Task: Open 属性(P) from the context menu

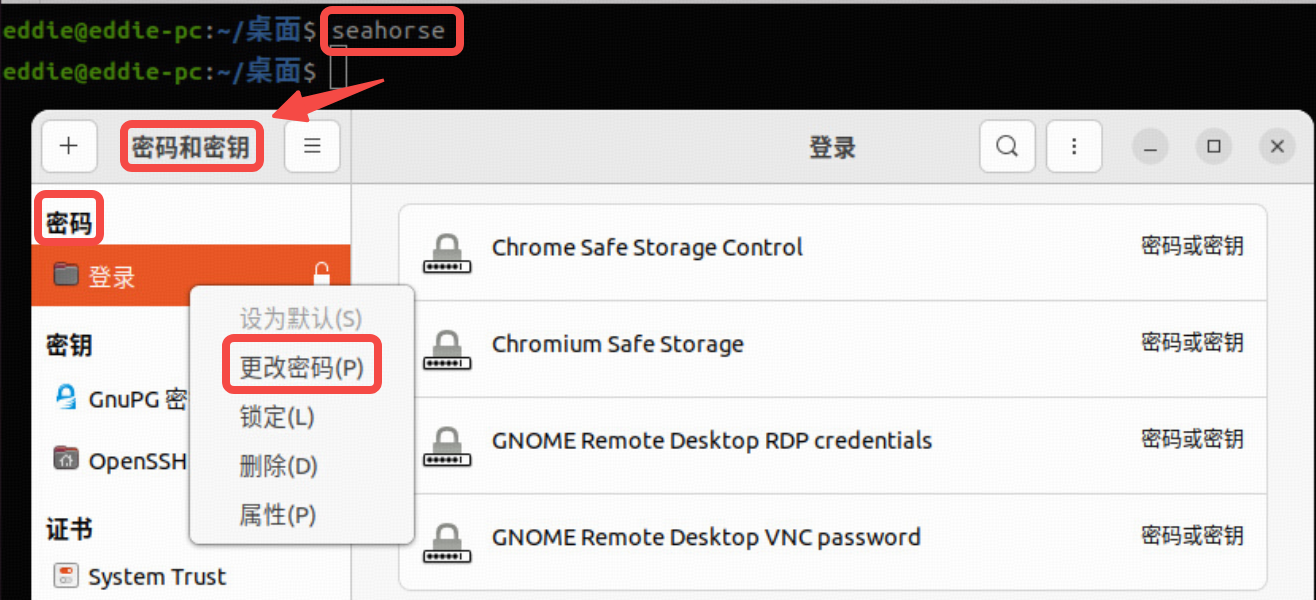Action: pos(277,515)
